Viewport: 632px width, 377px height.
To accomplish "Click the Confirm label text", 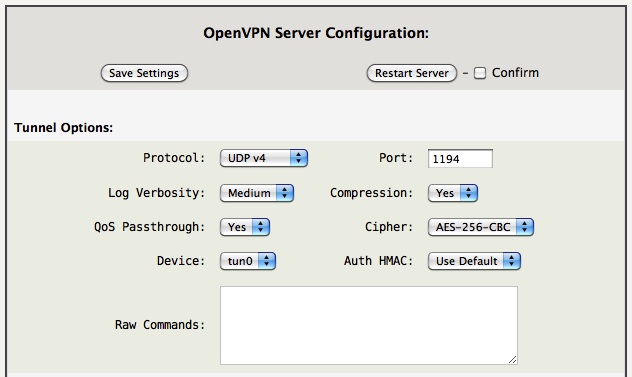I will point(515,73).
